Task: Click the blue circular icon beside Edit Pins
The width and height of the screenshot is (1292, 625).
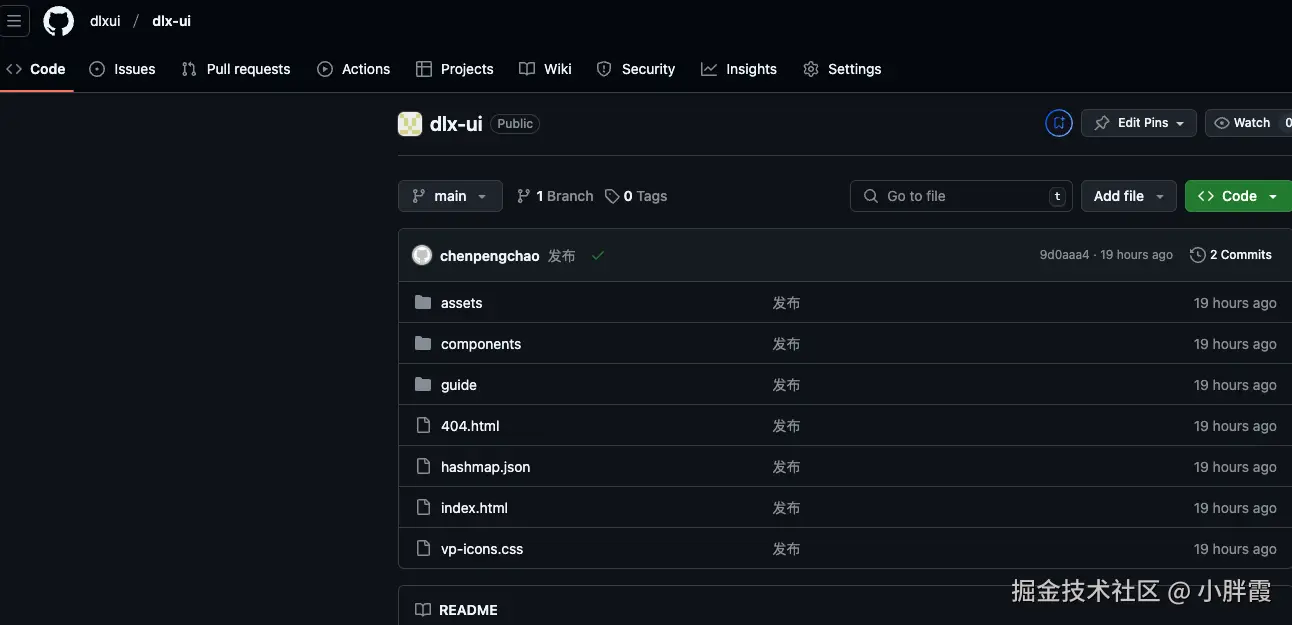Action: (1058, 123)
